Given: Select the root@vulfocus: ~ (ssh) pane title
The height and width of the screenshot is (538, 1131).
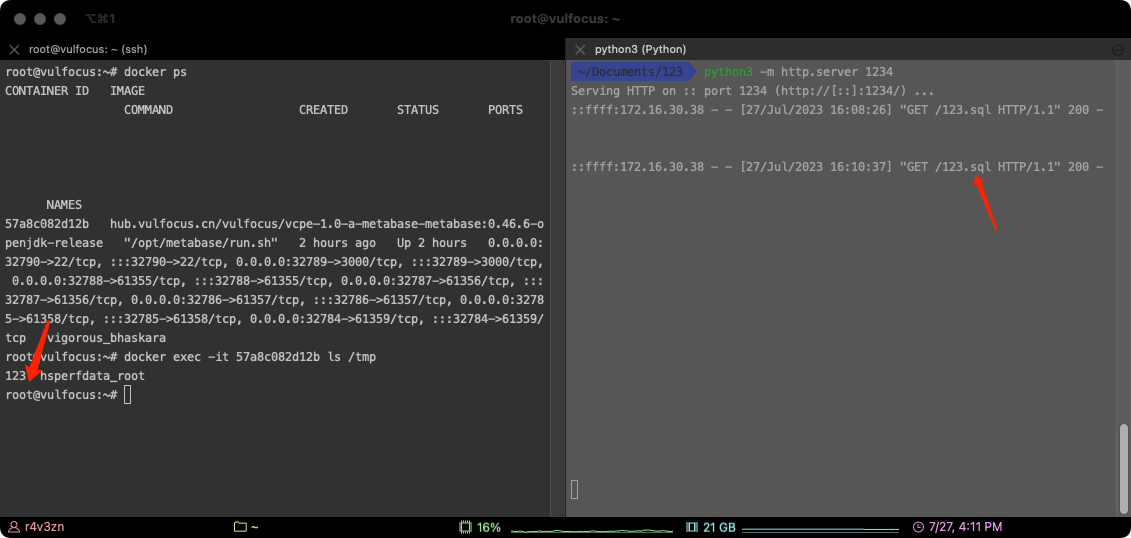Looking at the screenshot, I should coord(88,49).
